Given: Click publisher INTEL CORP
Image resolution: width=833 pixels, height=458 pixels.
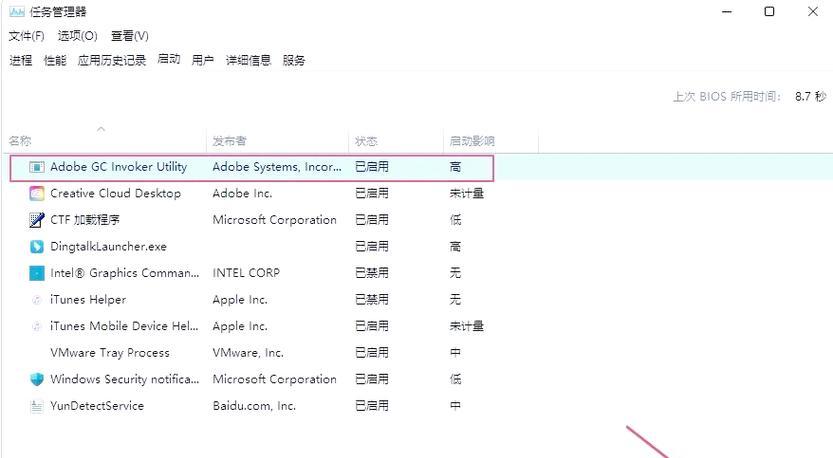Looking at the screenshot, I should coord(246,273).
